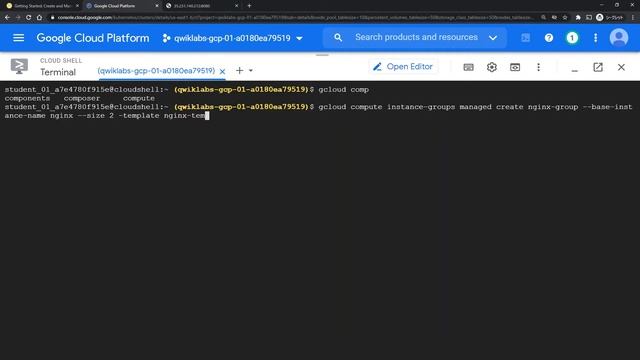The width and height of the screenshot is (640, 360).
Task: Open the Chrome three-dot menu
Action: click(633, 18)
